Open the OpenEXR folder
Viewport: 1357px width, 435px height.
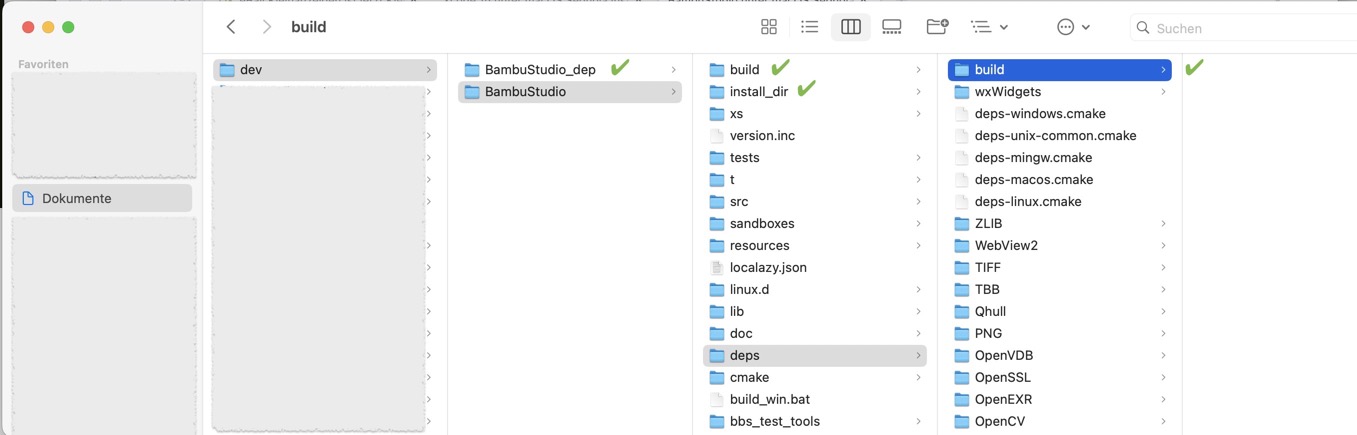(x=1060, y=400)
